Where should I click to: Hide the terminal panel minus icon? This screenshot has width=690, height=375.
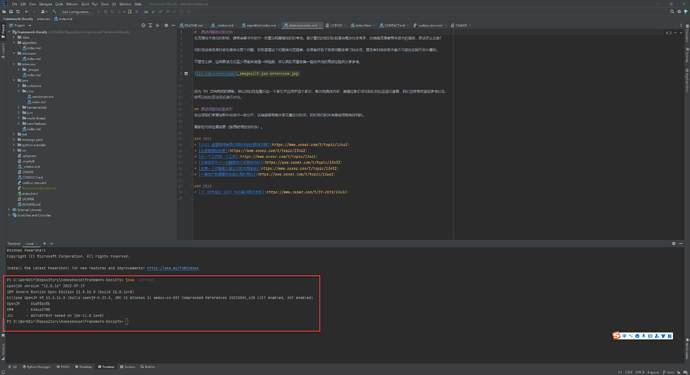680,243
